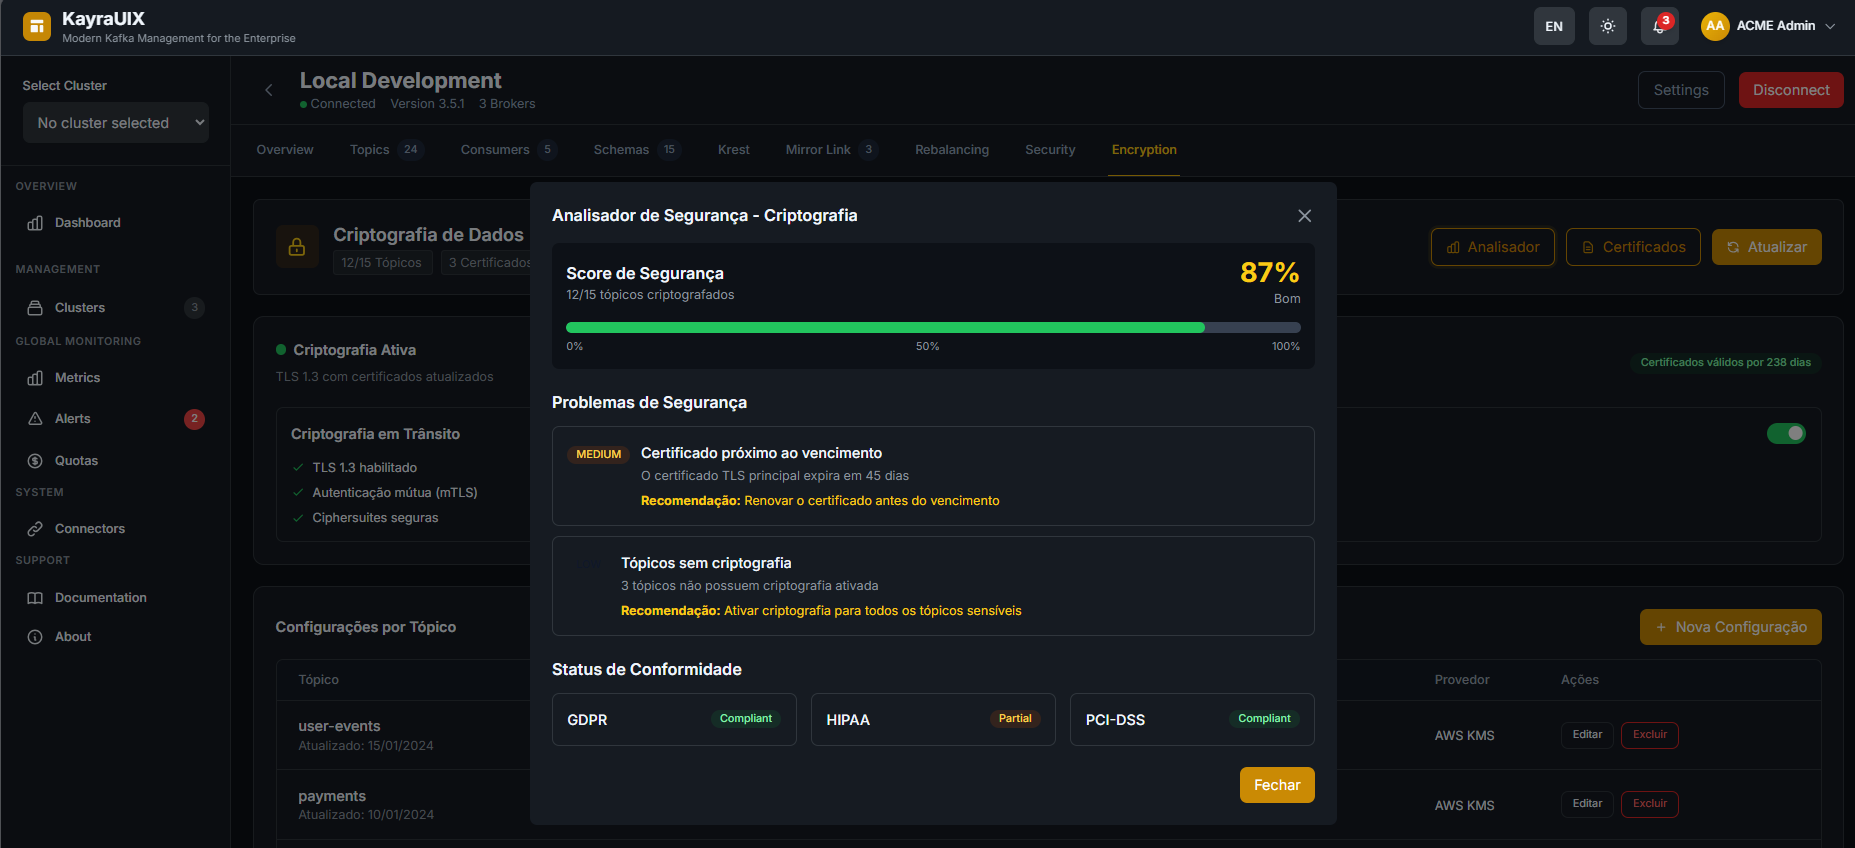
Task: Click the Alerts red badge showing 2
Action: pyautogui.click(x=194, y=419)
